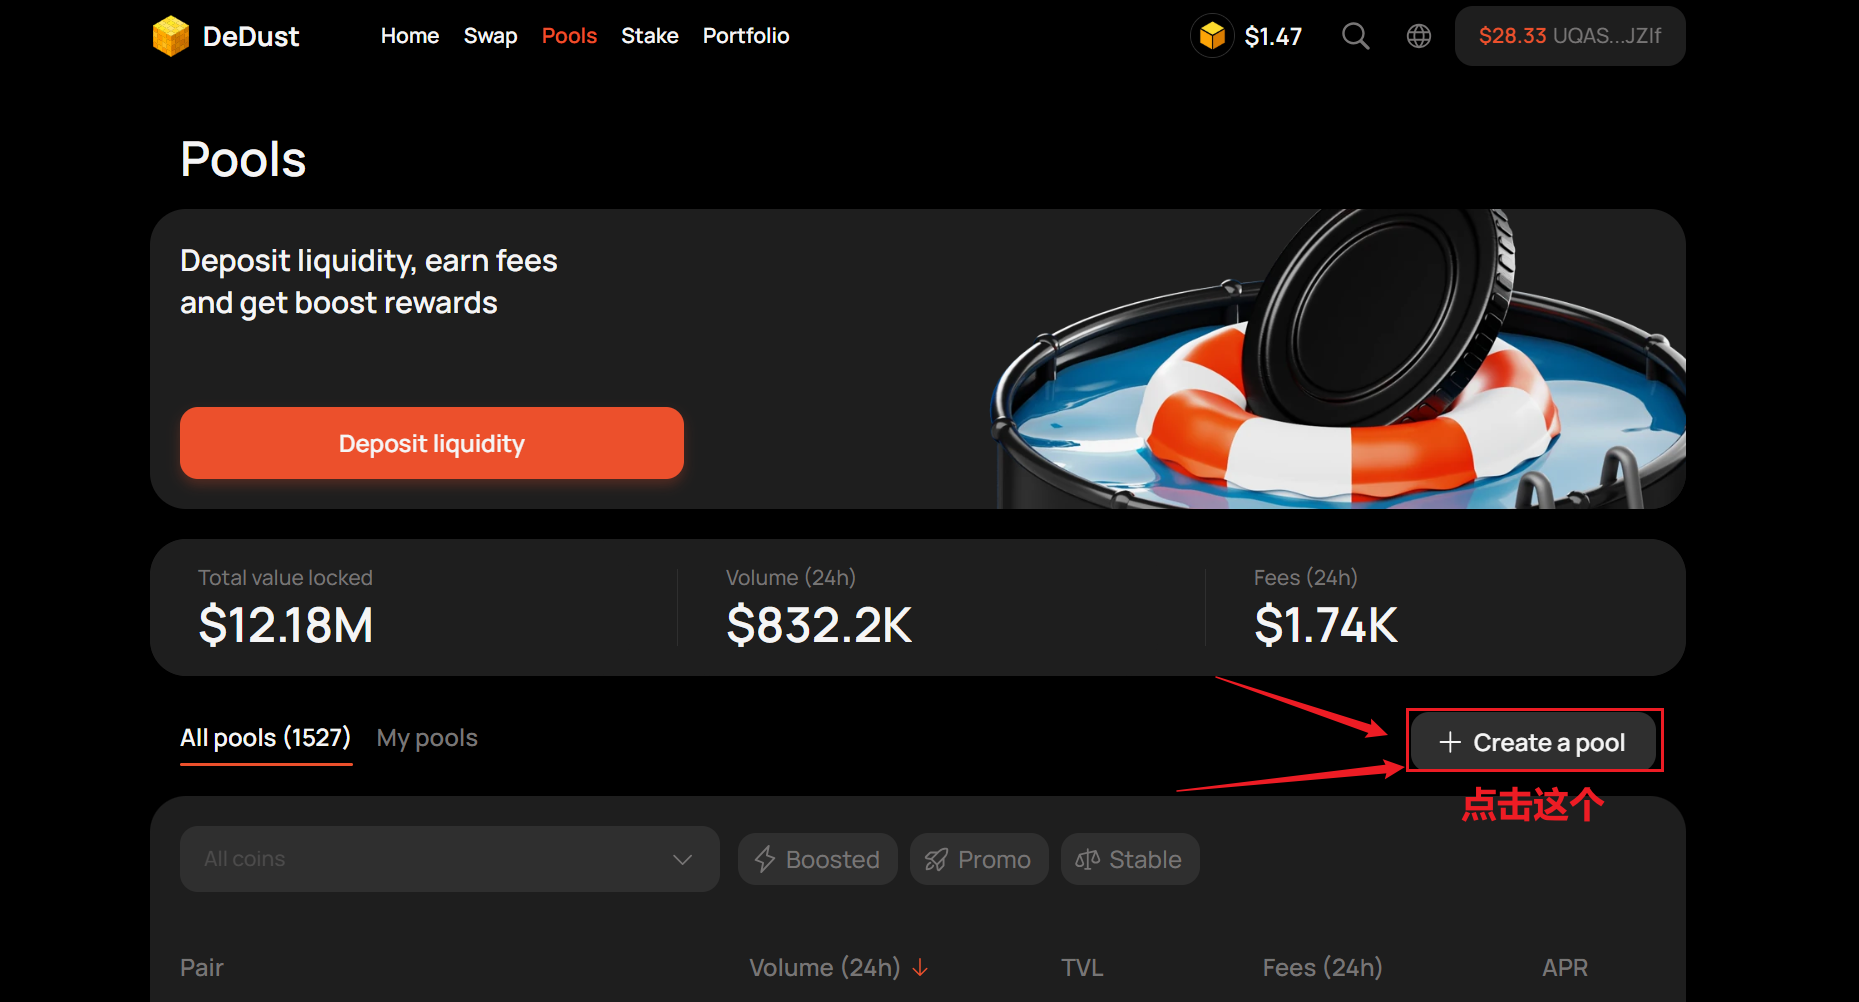Image resolution: width=1859 pixels, height=1002 pixels.
Task: Click the TON coin price icon
Action: (x=1212, y=37)
